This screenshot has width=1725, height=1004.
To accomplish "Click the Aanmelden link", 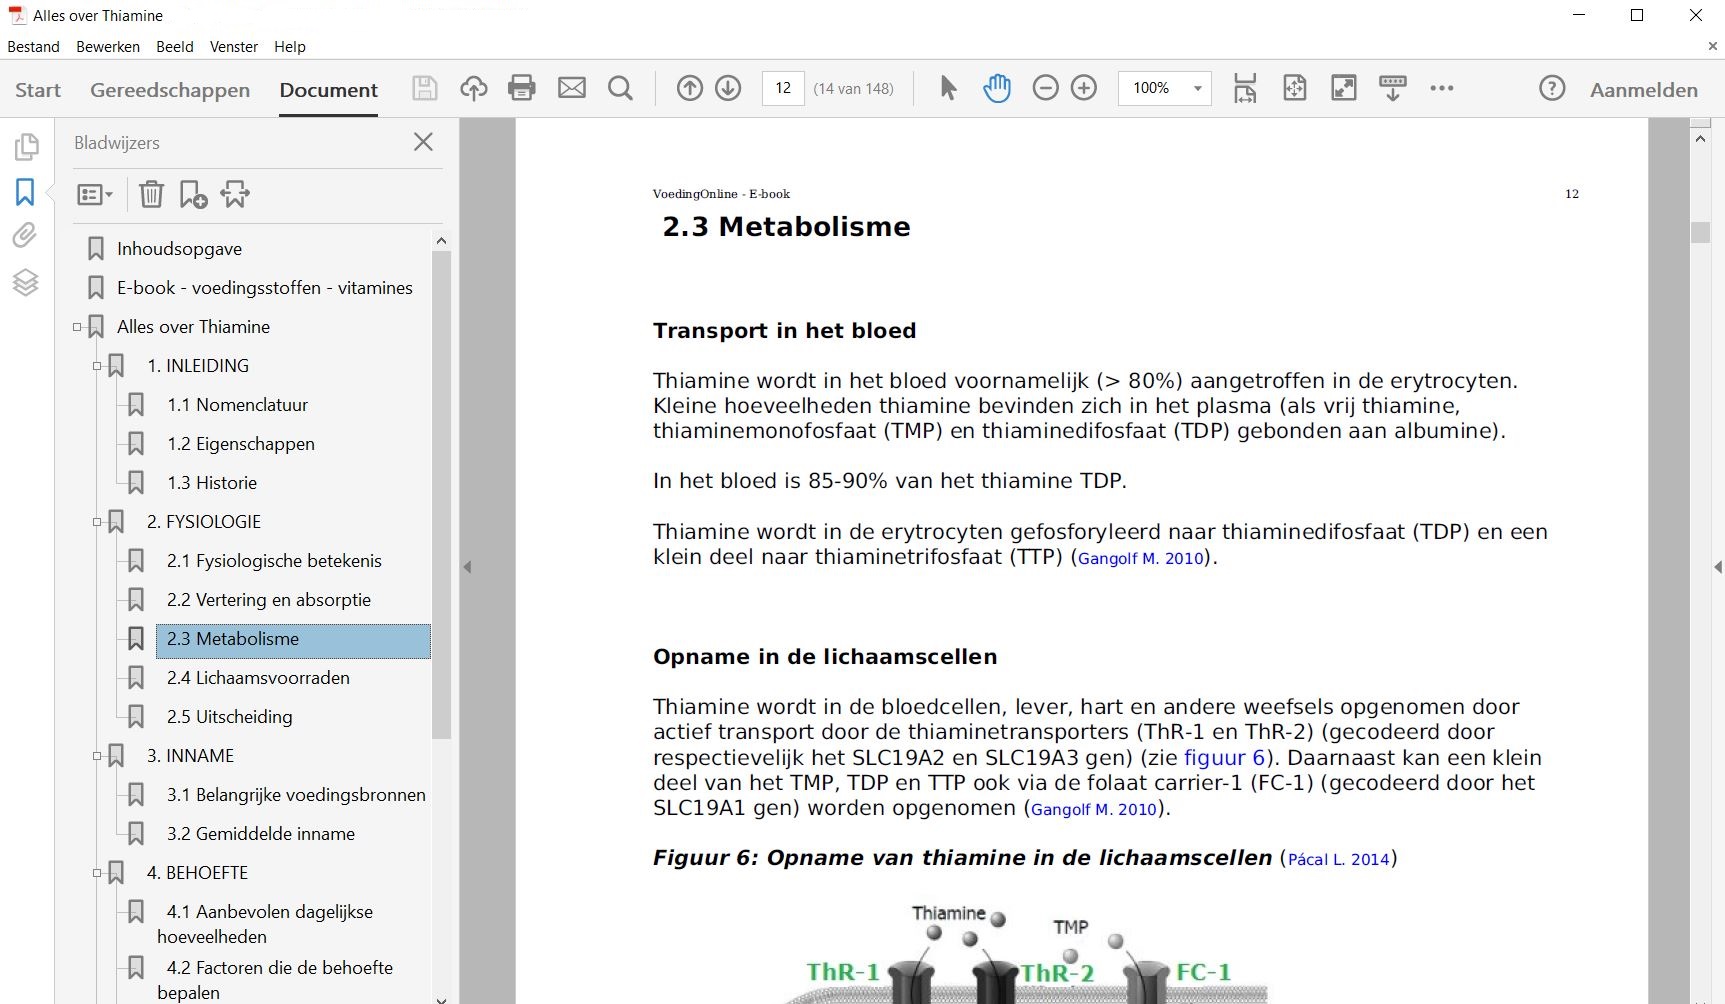I will (1643, 89).
